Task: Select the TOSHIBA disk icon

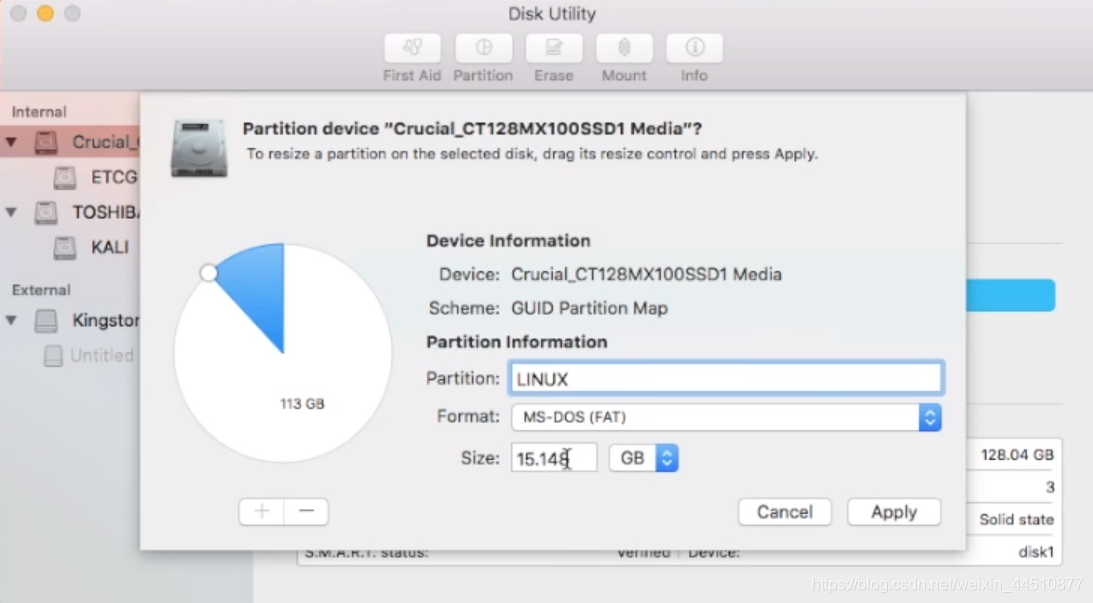Action: tap(47, 212)
